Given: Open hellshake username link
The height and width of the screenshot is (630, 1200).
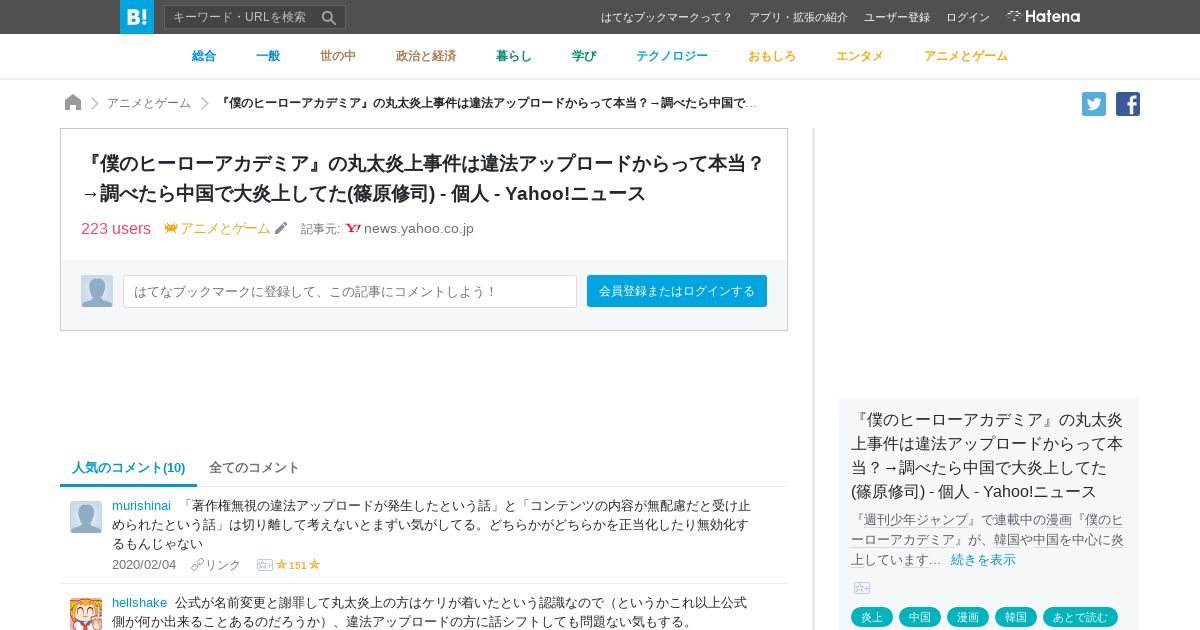Looking at the screenshot, I should click(139, 602).
